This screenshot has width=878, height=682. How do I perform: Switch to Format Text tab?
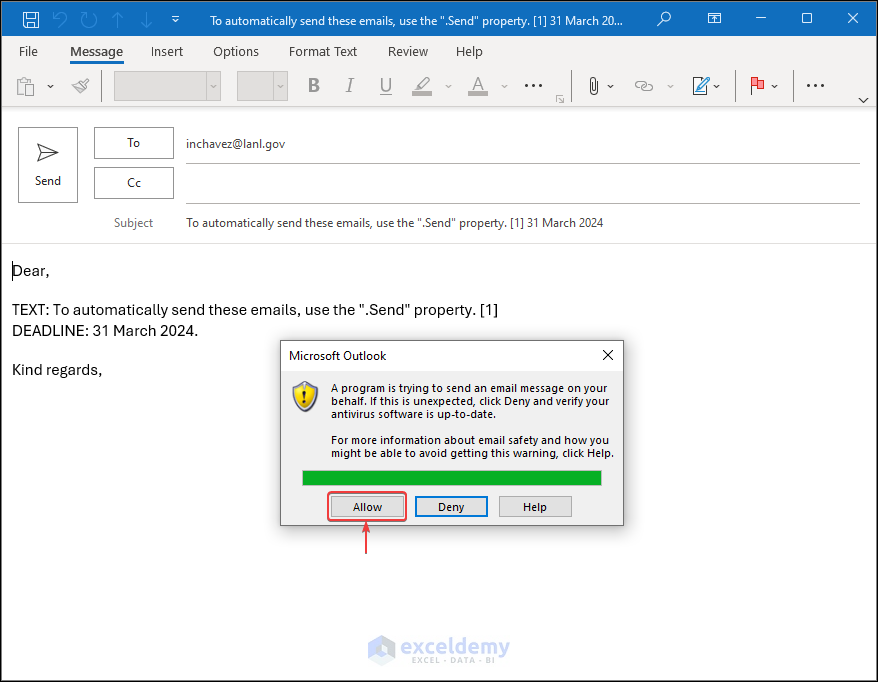[323, 52]
